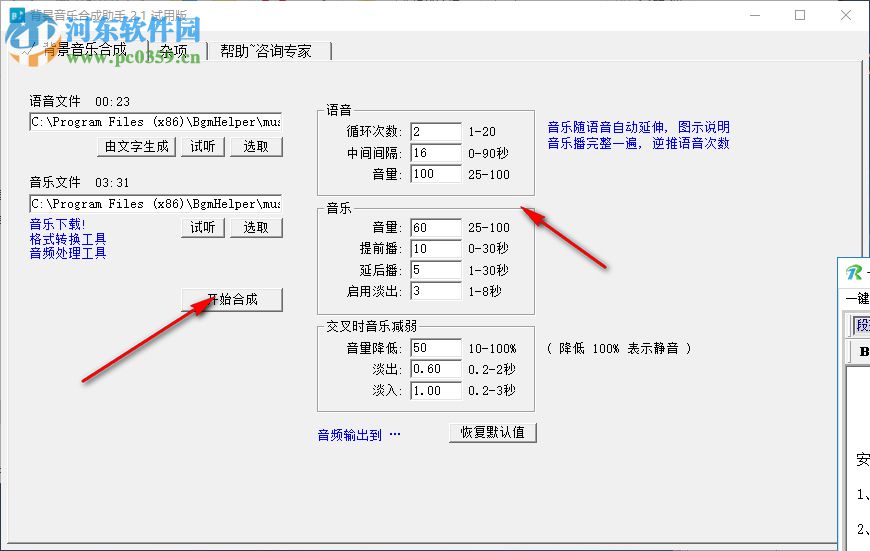Click the R logo icon in side window
870x551 pixels.
click(x=854, y=272)
